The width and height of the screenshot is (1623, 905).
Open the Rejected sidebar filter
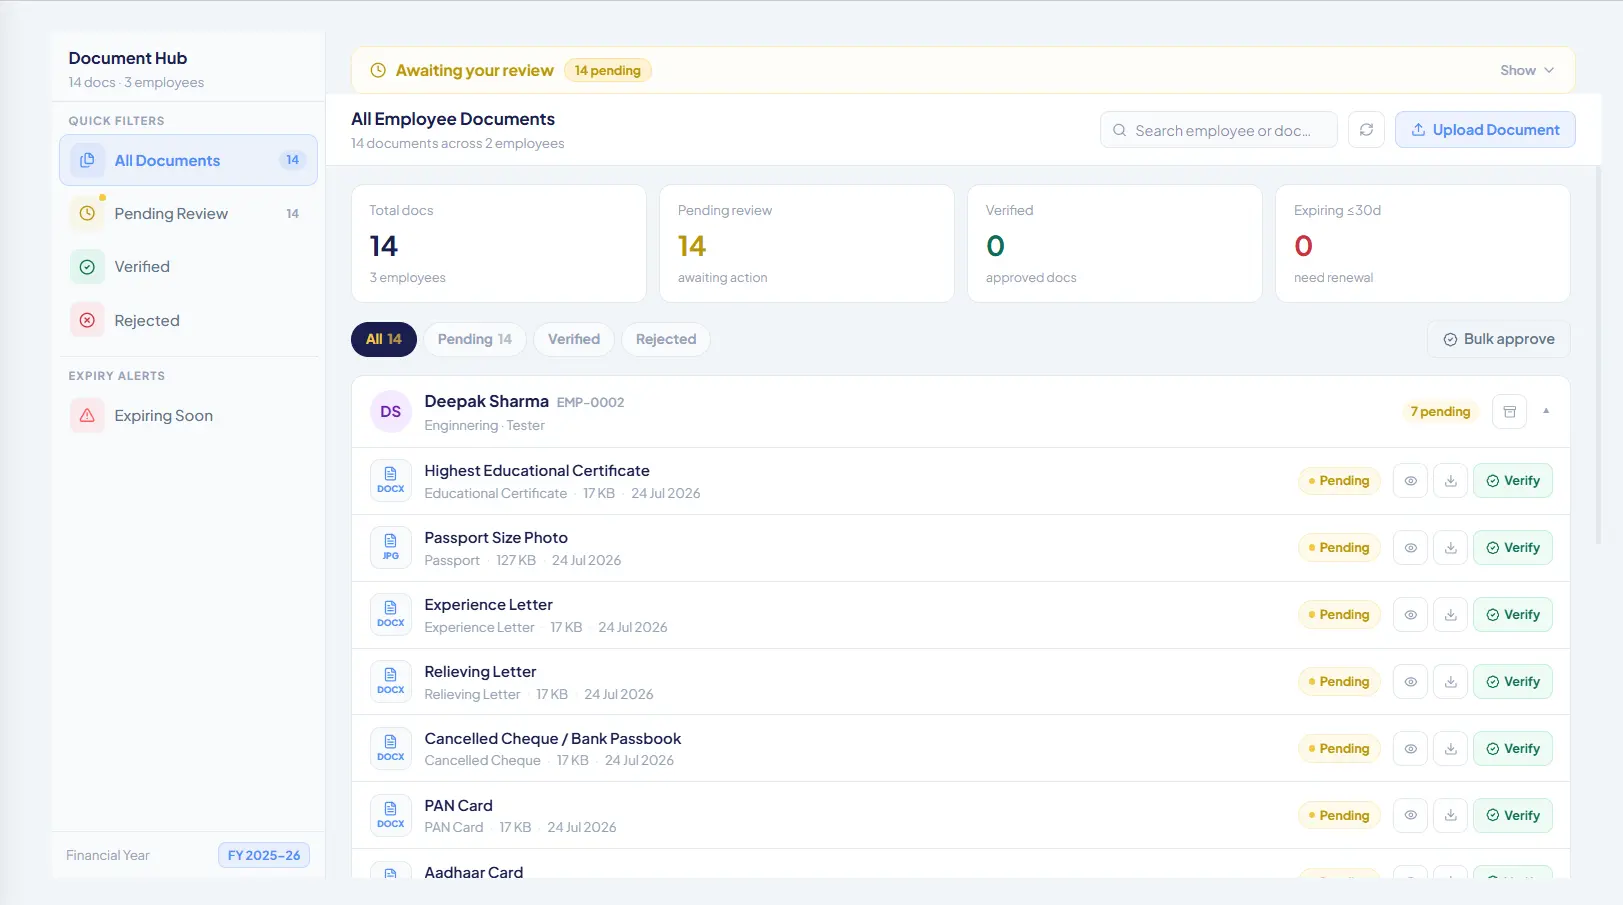tap(188, 321)
